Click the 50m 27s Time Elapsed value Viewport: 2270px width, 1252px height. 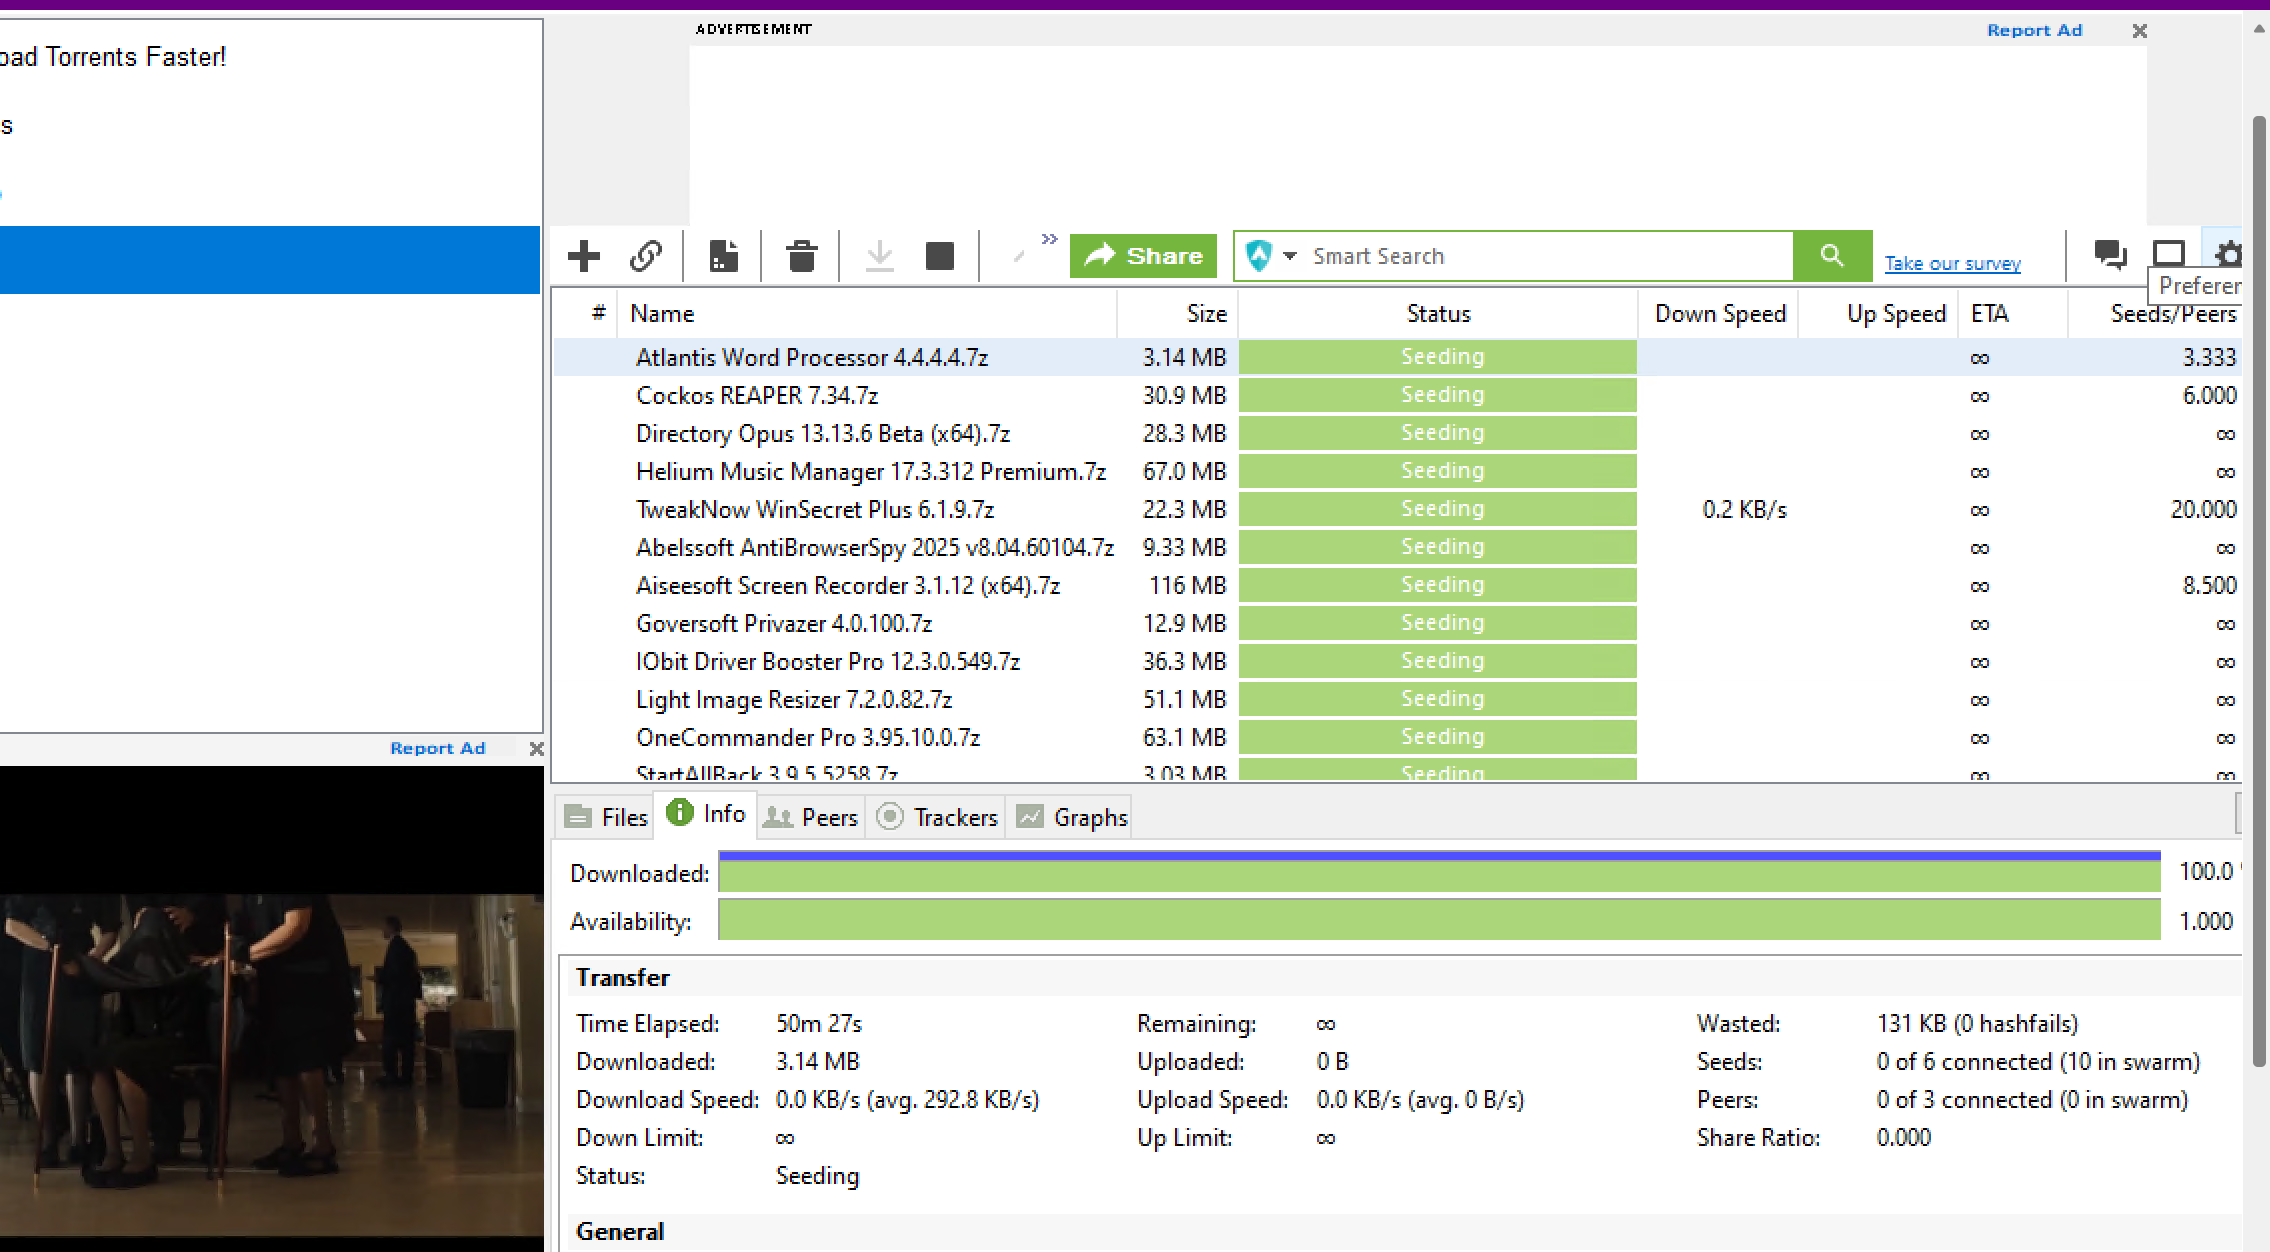(819, 1024)
